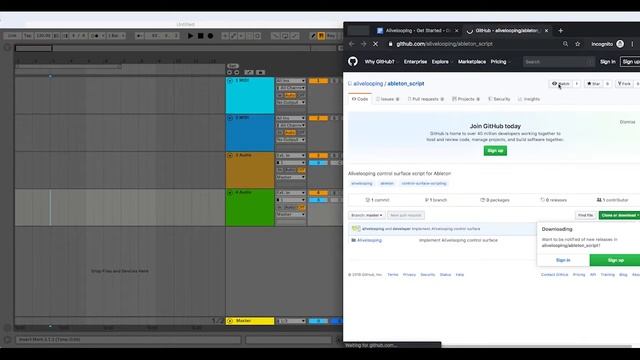Start playback with Ableton's Play button
Image resolution: width=640 pixels, height=360 pixels.
(x=190, y=36)
